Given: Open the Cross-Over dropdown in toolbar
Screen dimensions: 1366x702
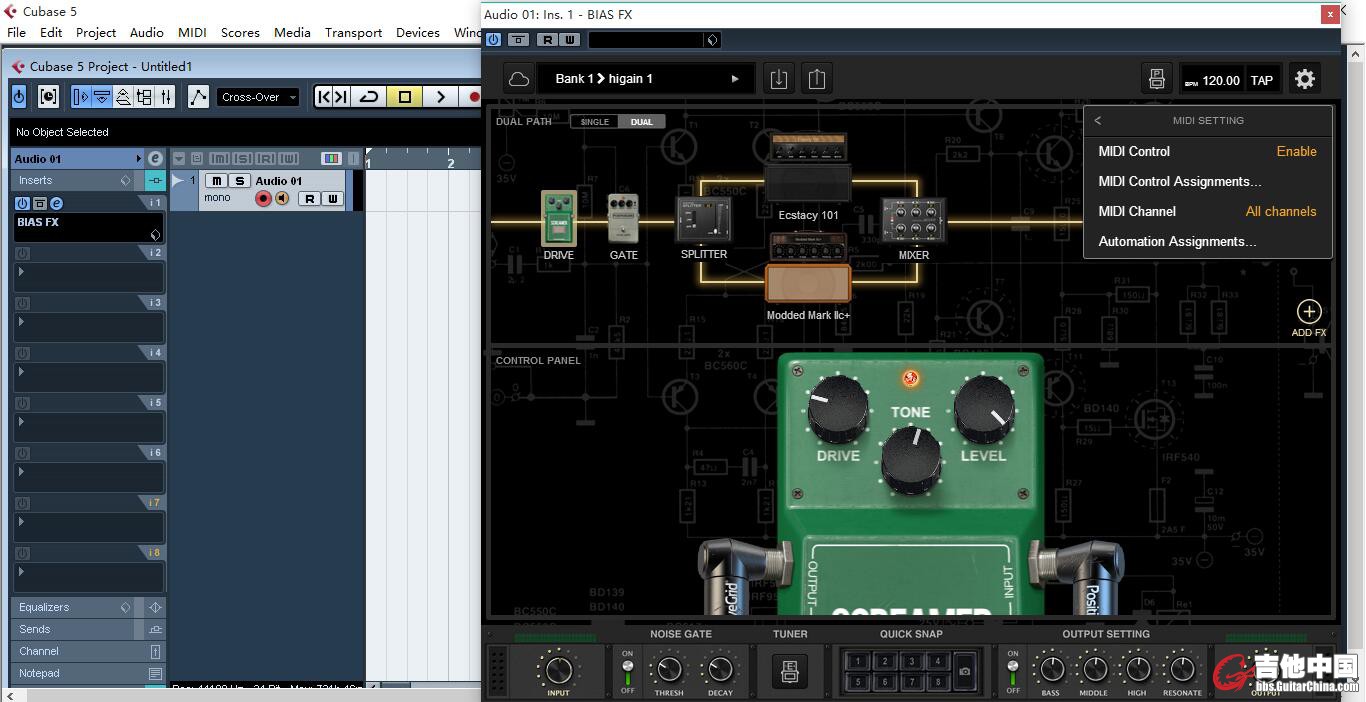Looking at the screenshot, I should pyautogui.click(x=259, y=97).
